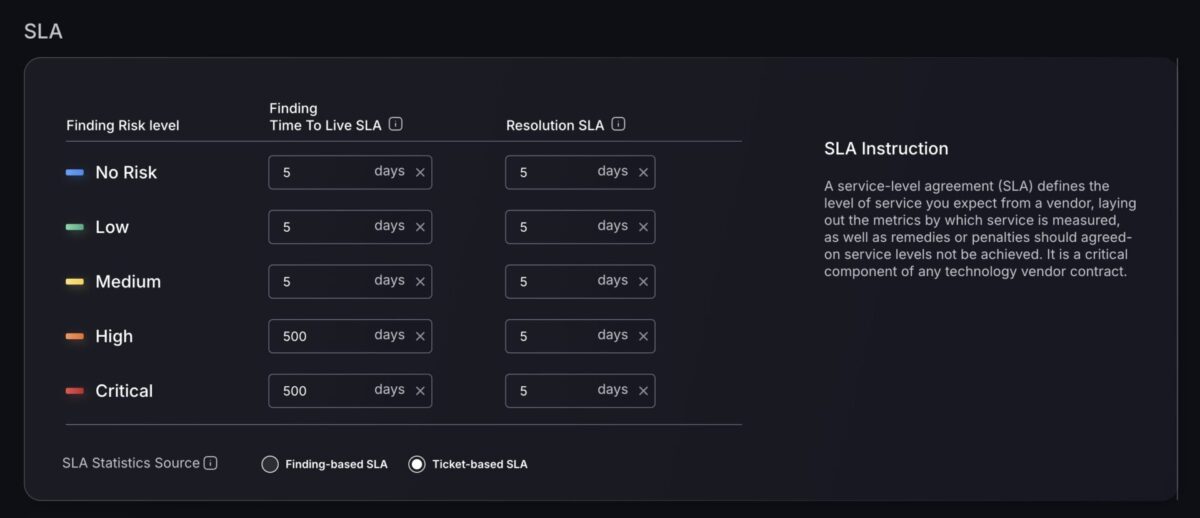Screen dimensions: 1200x518
Task: Click the High Resolution SLA input field
Action: click(580, 336)
